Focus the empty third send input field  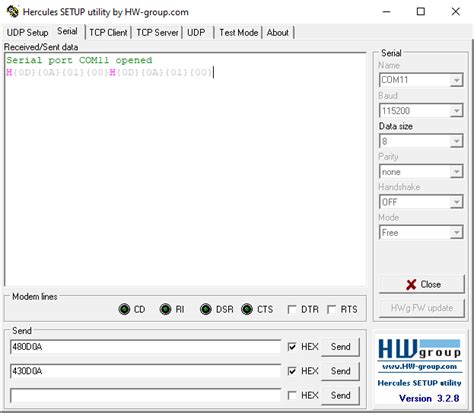[x=145, y=396]
